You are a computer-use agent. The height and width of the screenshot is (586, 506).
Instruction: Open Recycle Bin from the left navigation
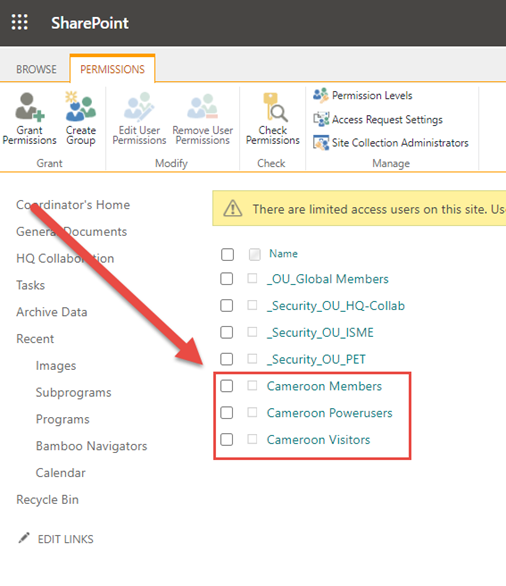(47, 499)
